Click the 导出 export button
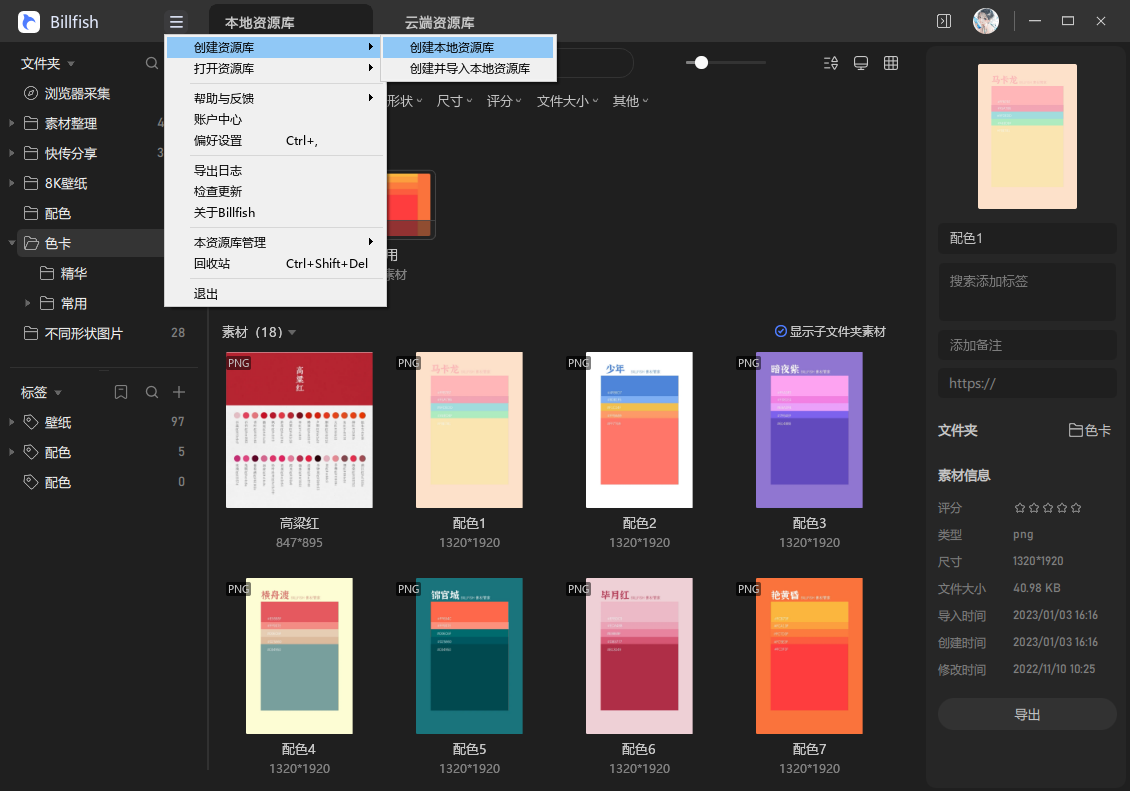The image size is (1130, 791). pos(1027,713)
